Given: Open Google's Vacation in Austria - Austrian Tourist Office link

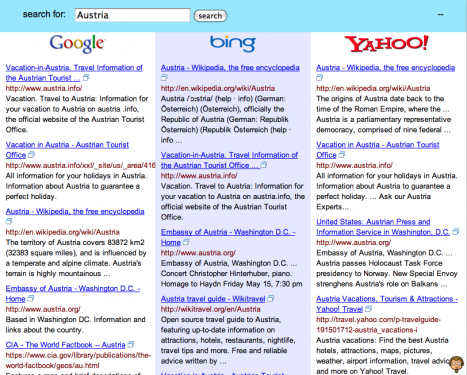Looking at the screenshot, I should click(67, 150).
